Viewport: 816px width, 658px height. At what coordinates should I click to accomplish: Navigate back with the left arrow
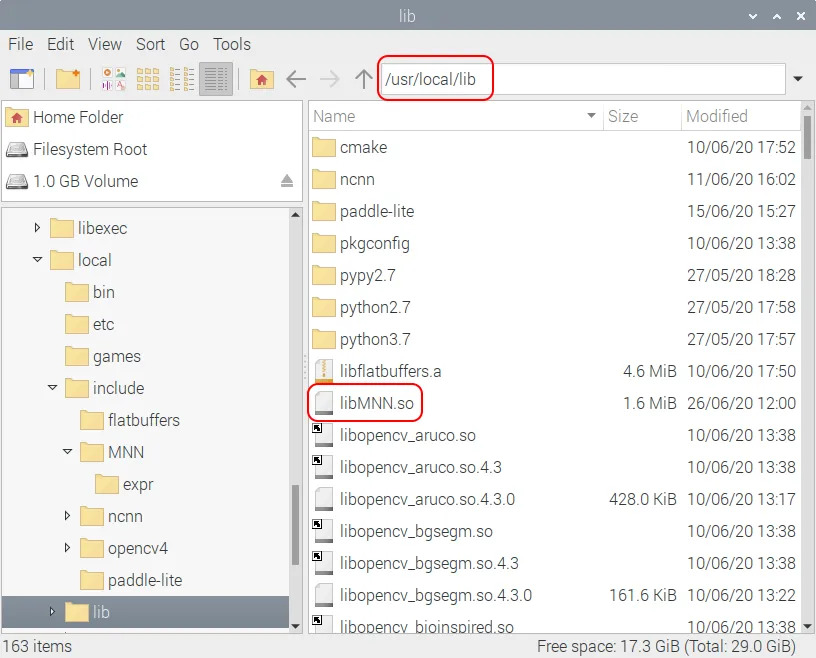point(296,79)
